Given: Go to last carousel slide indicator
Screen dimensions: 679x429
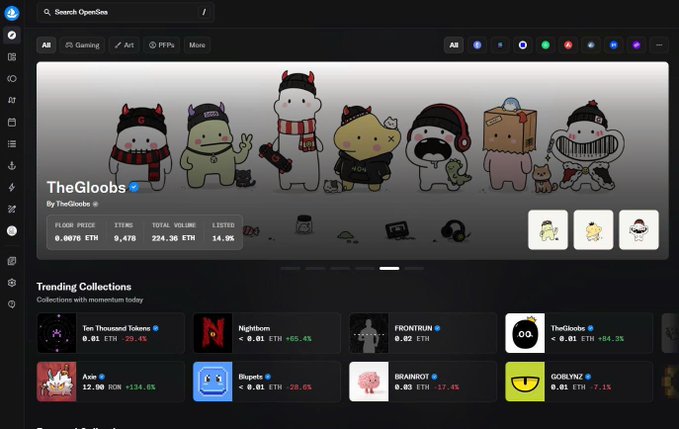Looking at the screenshot, I should click(x=414, y=268).
